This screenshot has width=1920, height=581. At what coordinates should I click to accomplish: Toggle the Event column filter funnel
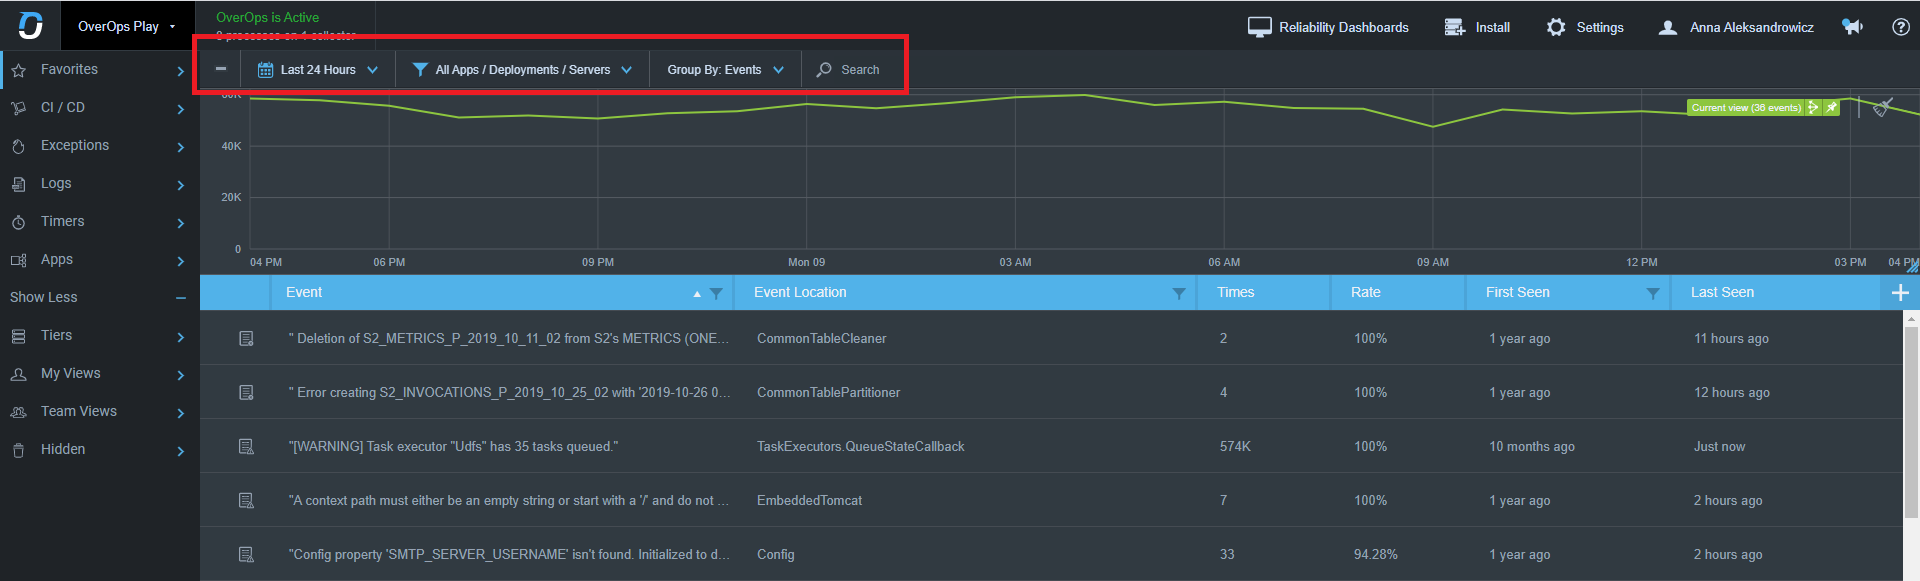click(x=716, y=293)
